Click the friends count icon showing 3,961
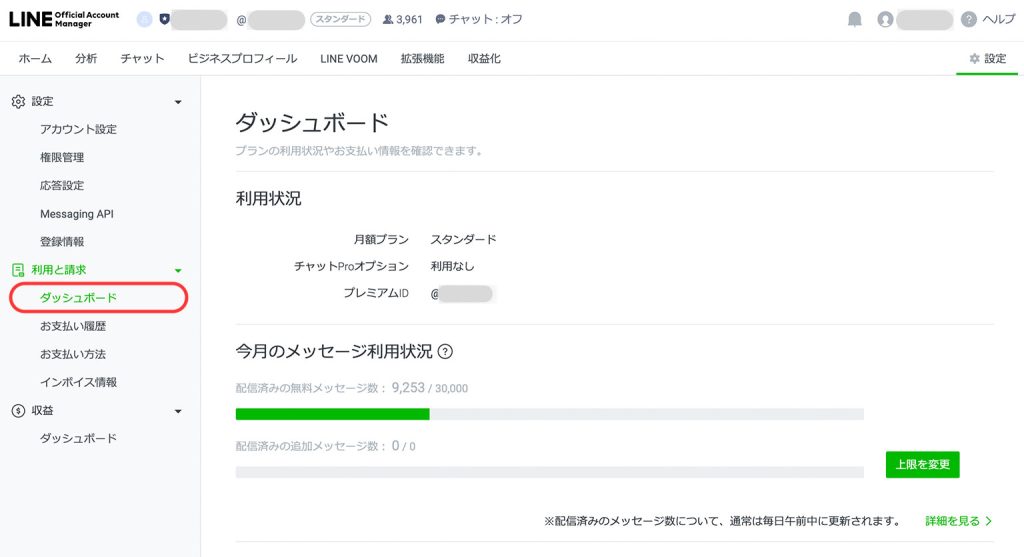Screen dimensions: 1024x557 point(388,19)
